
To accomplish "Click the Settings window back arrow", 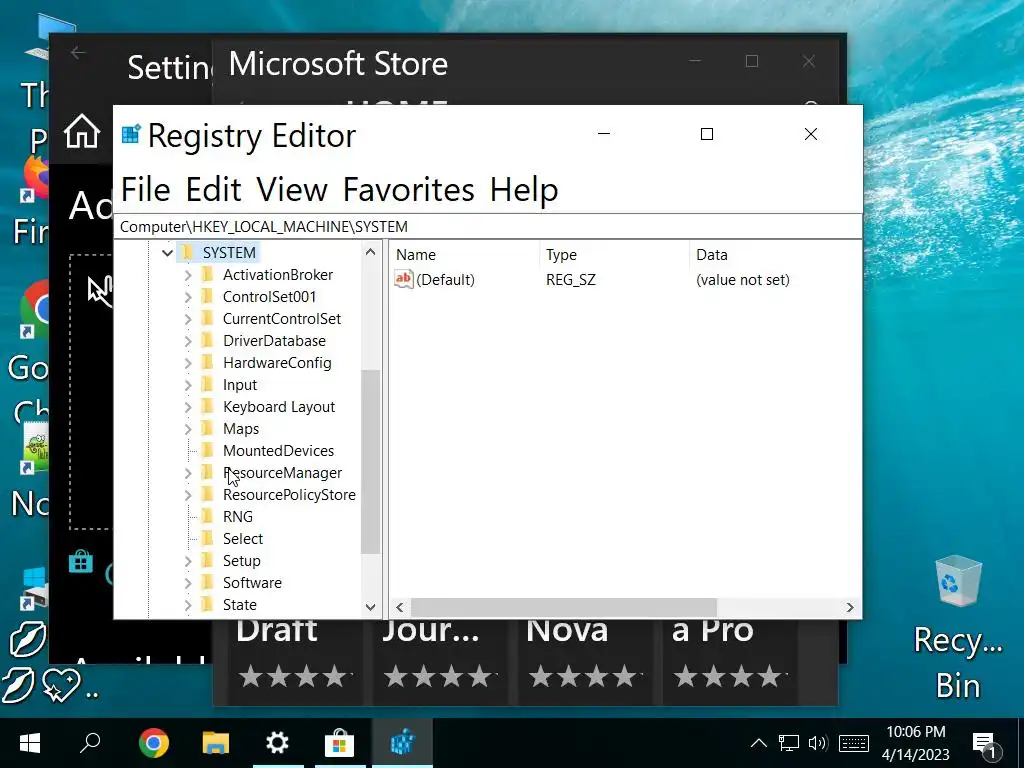I will (x=78, y=52).
